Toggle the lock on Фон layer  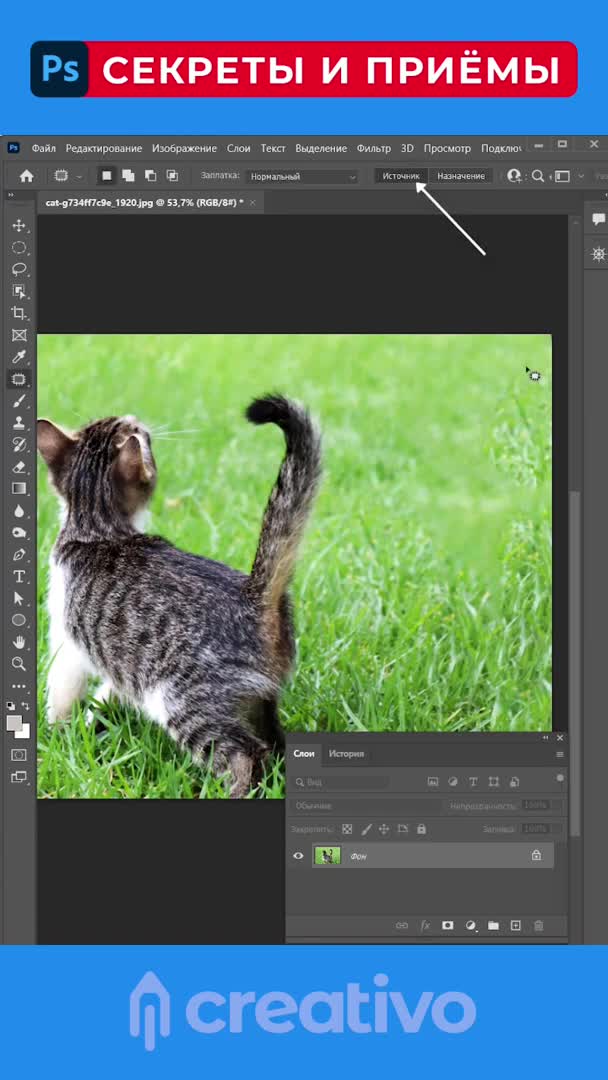pyautogui.click(x=536, y=856)
